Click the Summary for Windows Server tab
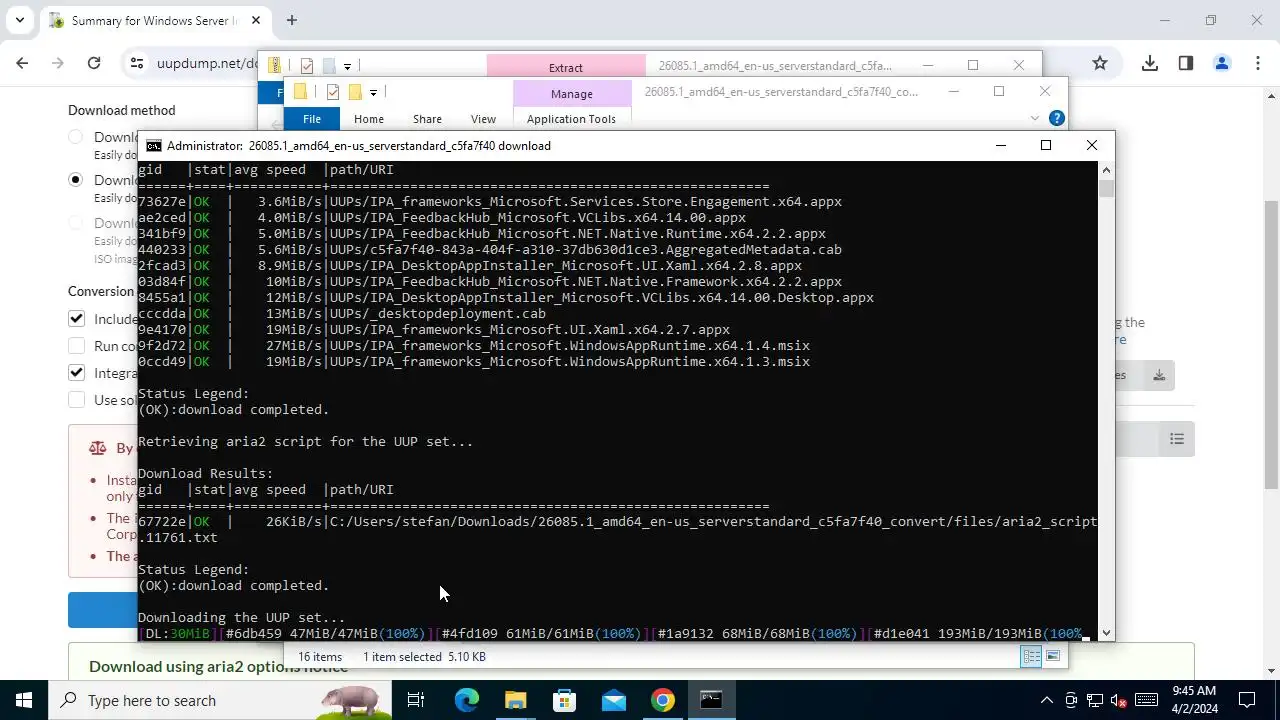Screen dimensions: 1280x720 point(155,20)
